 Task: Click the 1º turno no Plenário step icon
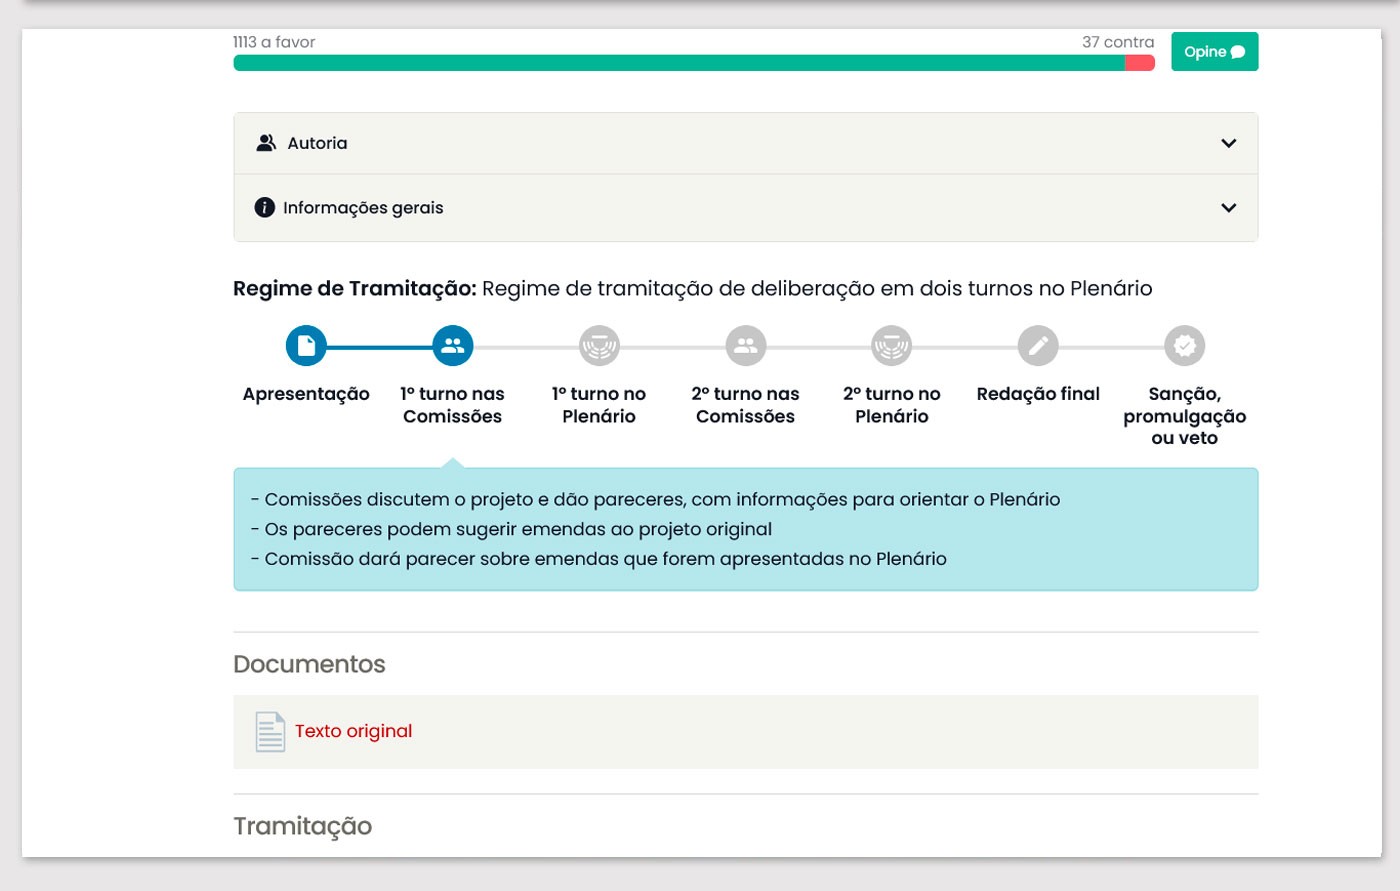(599, 346)
